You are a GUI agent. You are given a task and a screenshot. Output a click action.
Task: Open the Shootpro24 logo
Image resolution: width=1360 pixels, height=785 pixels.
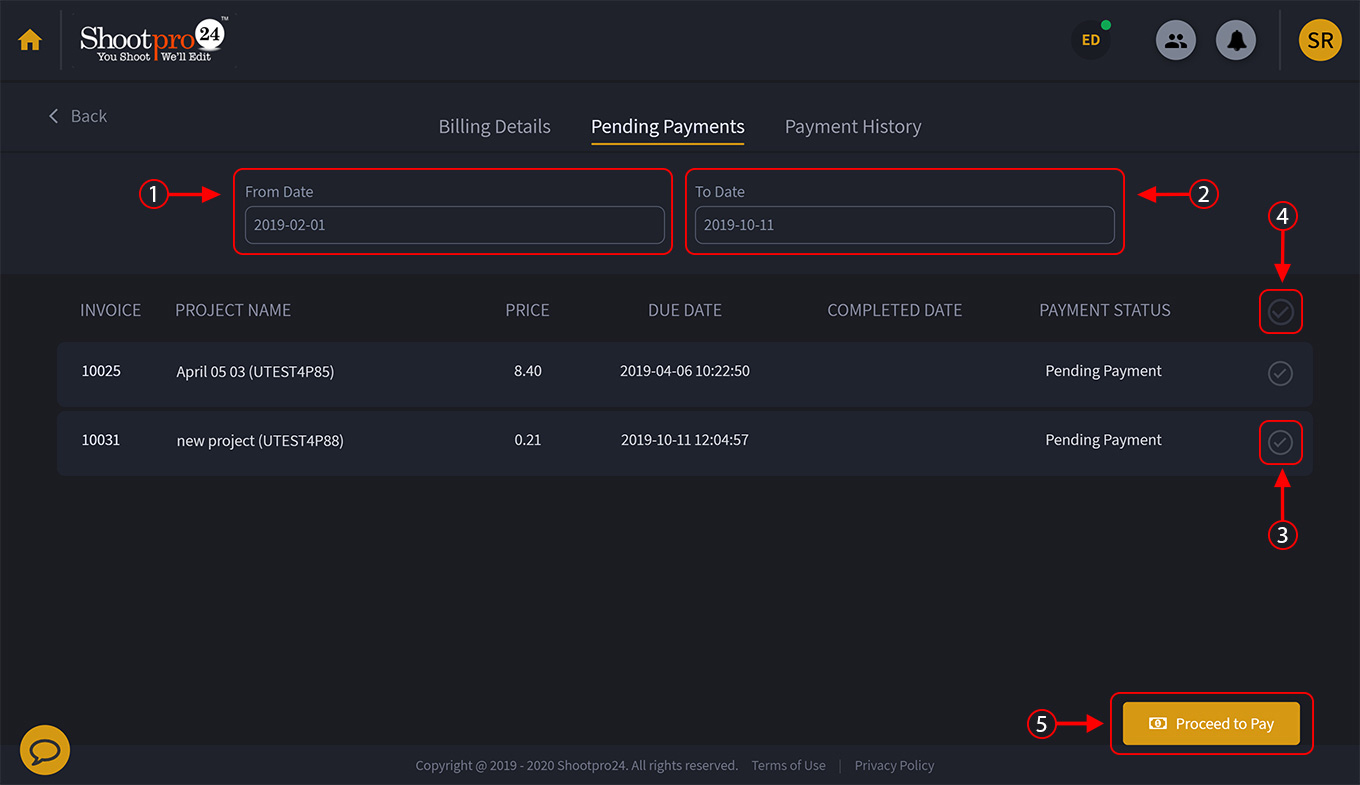150,40
